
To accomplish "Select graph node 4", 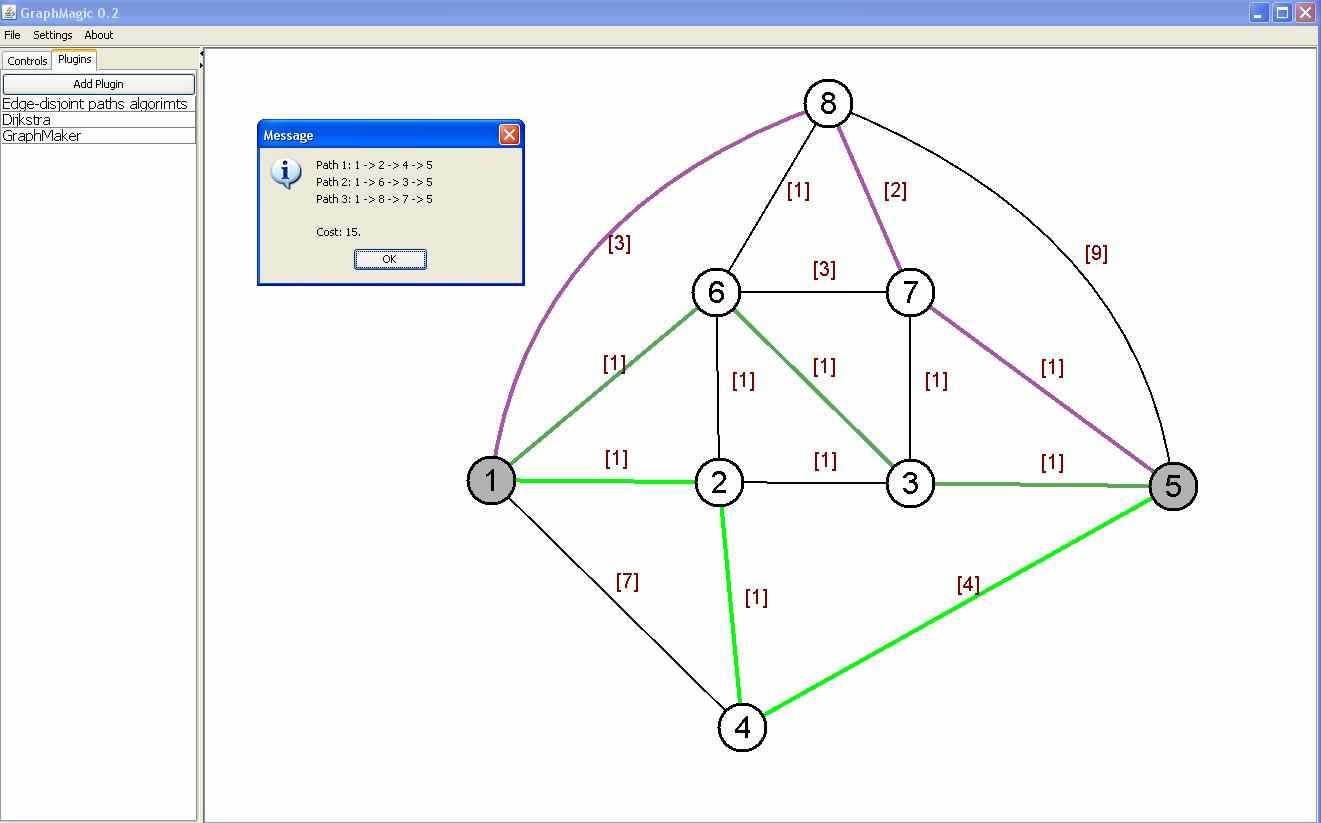I will tap(742, 727).
